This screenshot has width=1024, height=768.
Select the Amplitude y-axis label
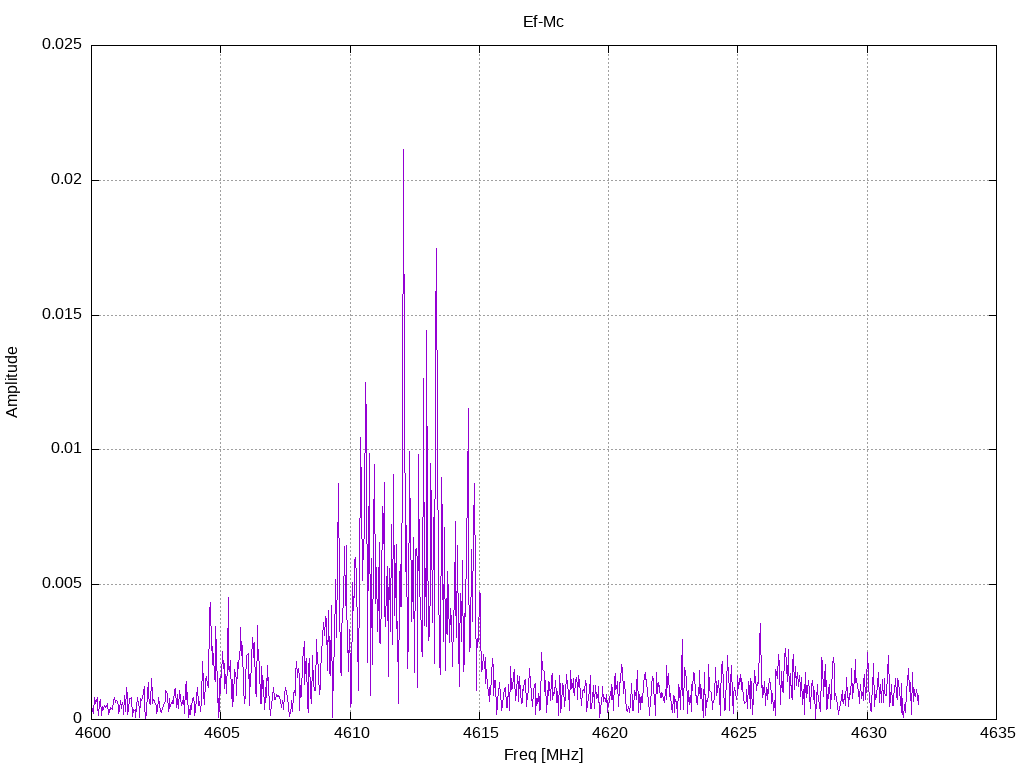point(13,381)
